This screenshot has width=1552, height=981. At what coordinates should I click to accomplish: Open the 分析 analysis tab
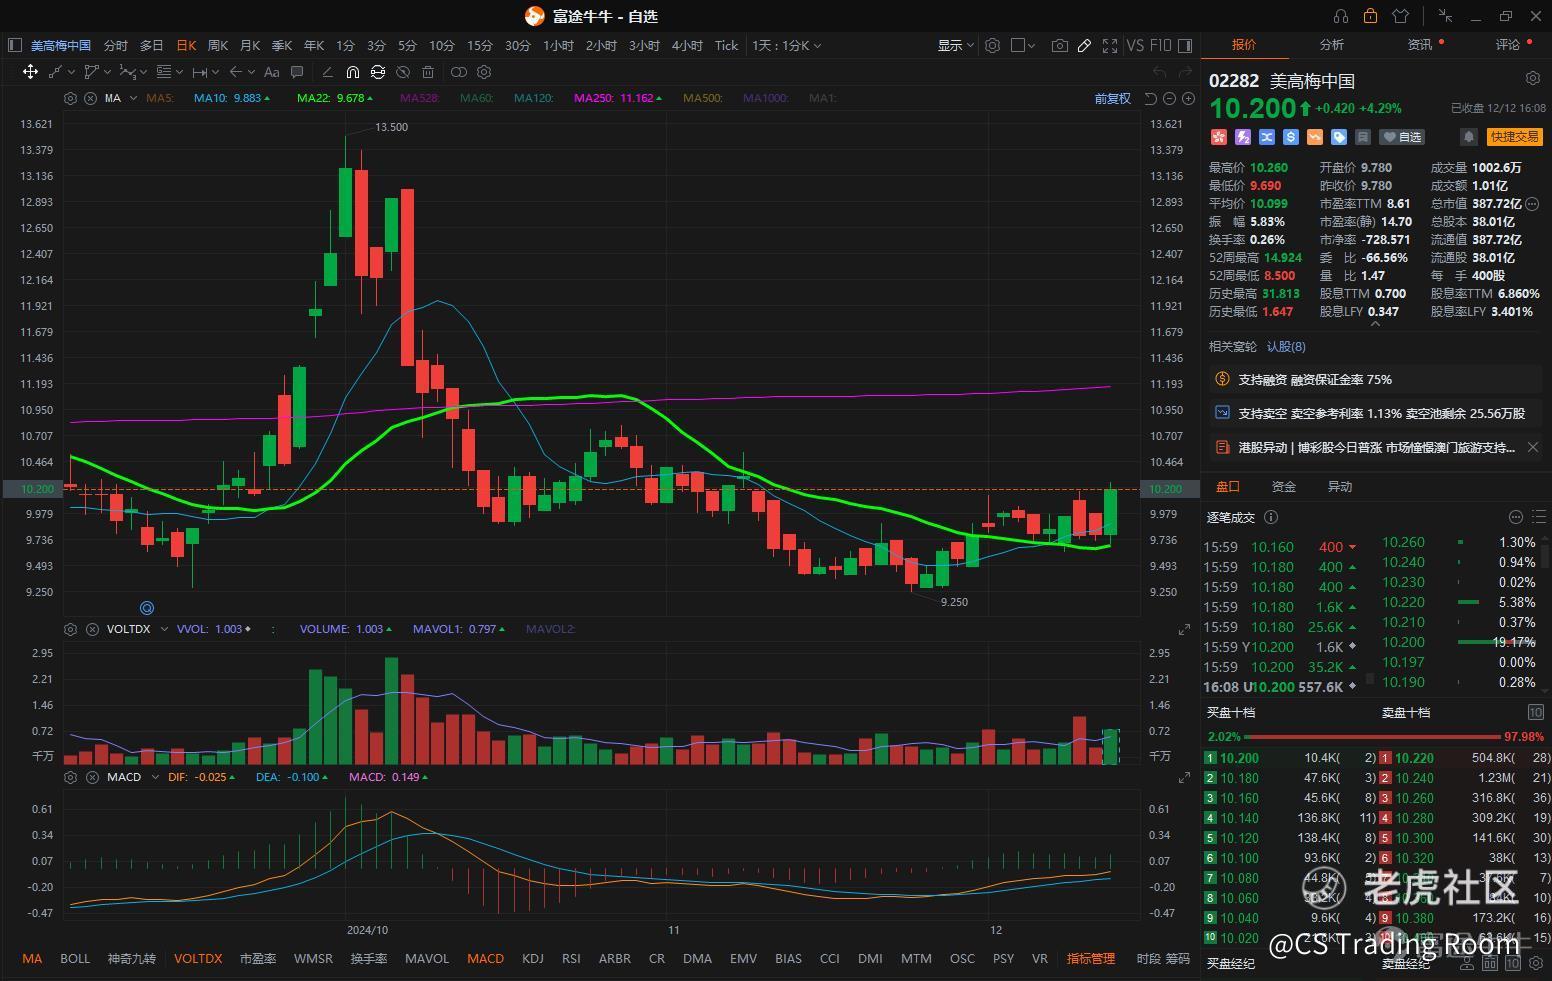[1332, 45]
